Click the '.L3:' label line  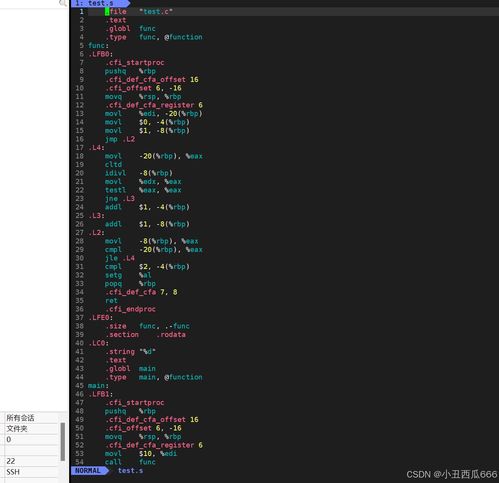96,216
